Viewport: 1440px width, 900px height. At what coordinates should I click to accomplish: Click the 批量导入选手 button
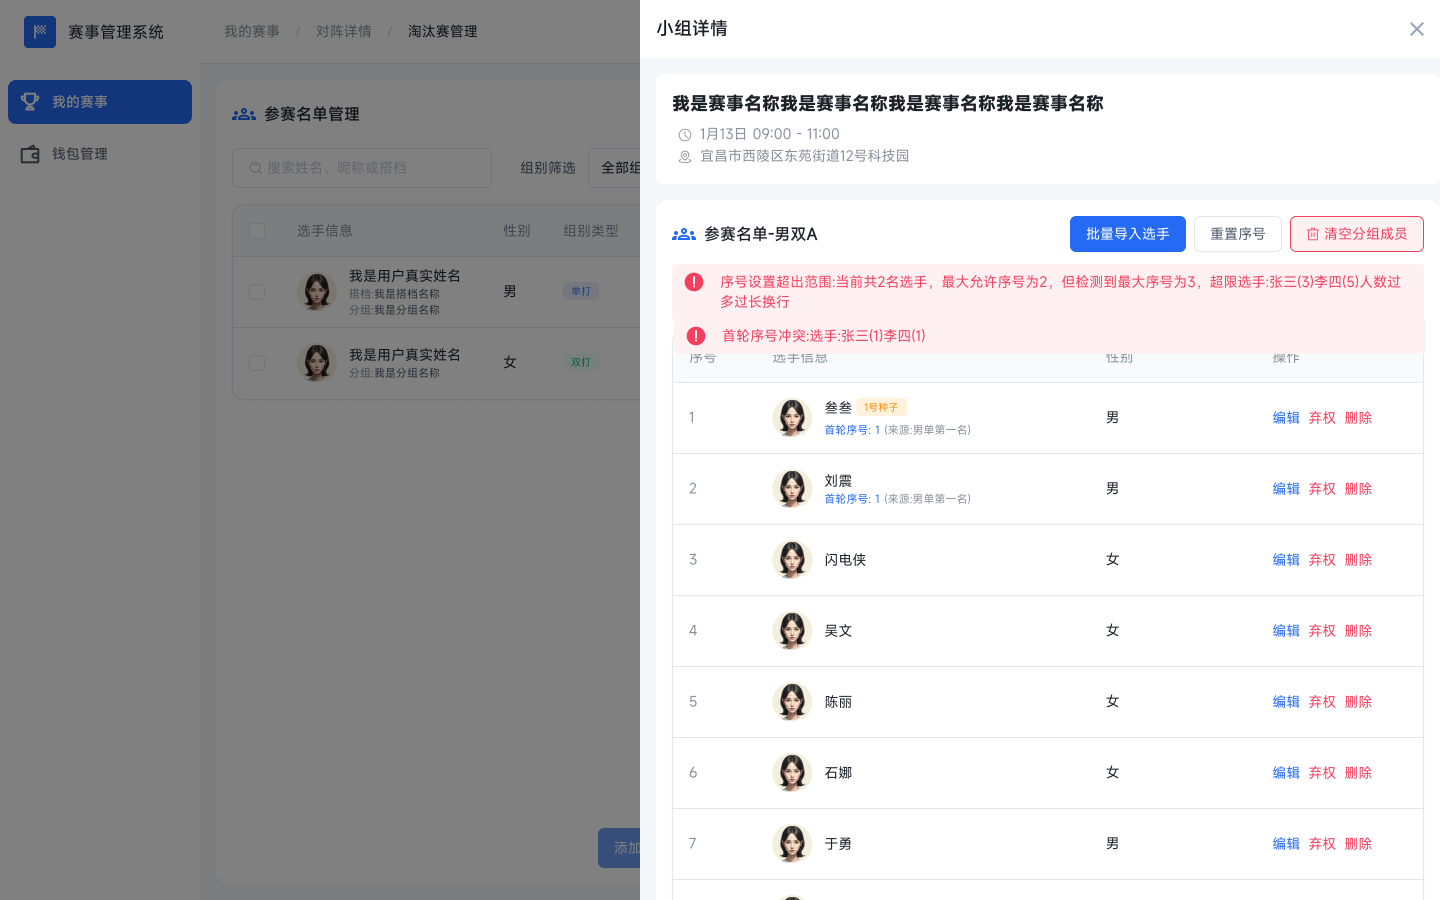pyautogui.click(x=1128, y=234)
